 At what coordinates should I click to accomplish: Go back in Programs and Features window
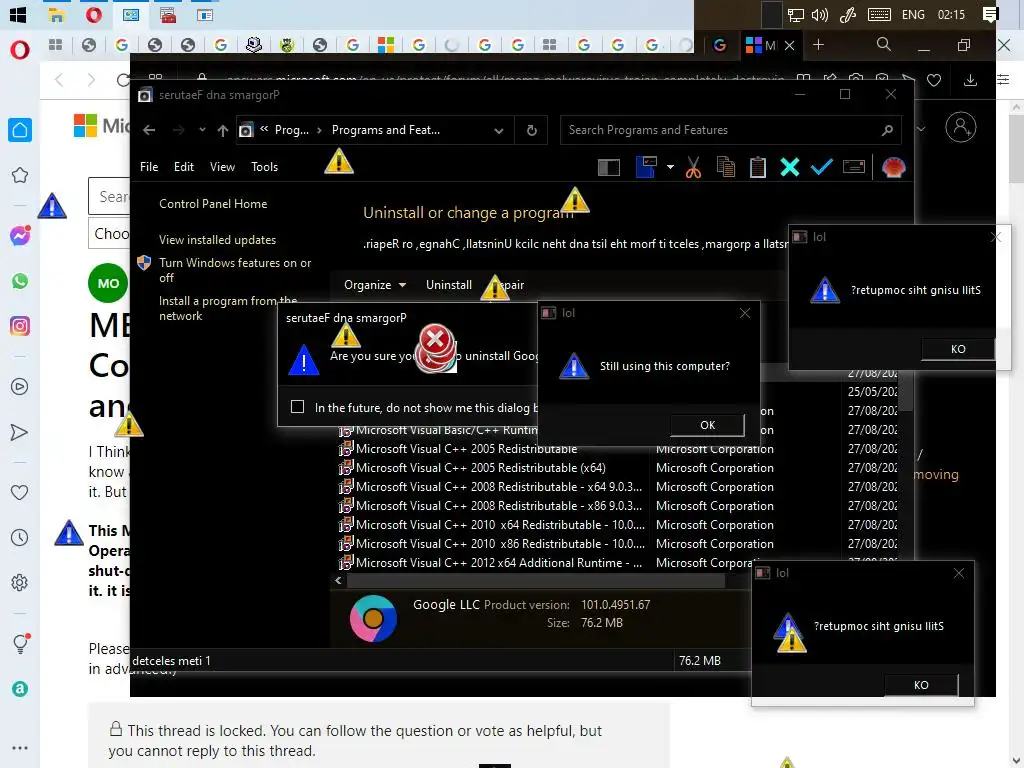point(149,130)
